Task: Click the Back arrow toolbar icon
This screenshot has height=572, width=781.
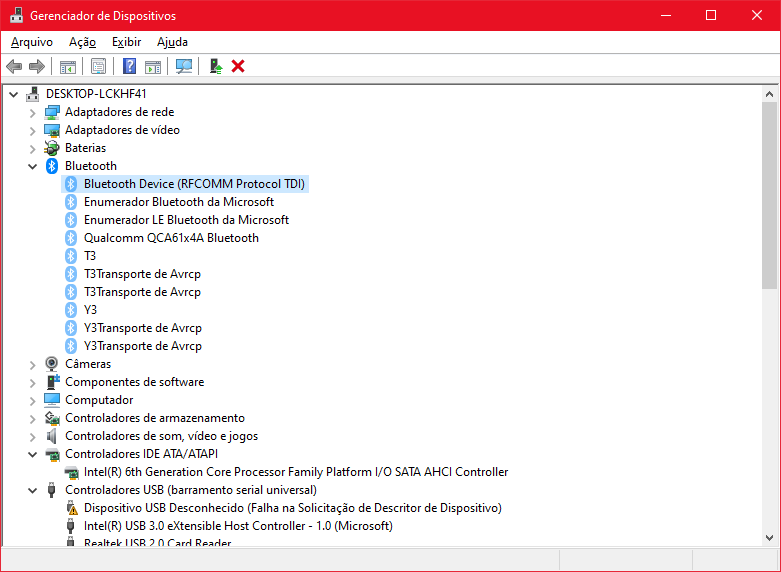Action: click(14, 66)
